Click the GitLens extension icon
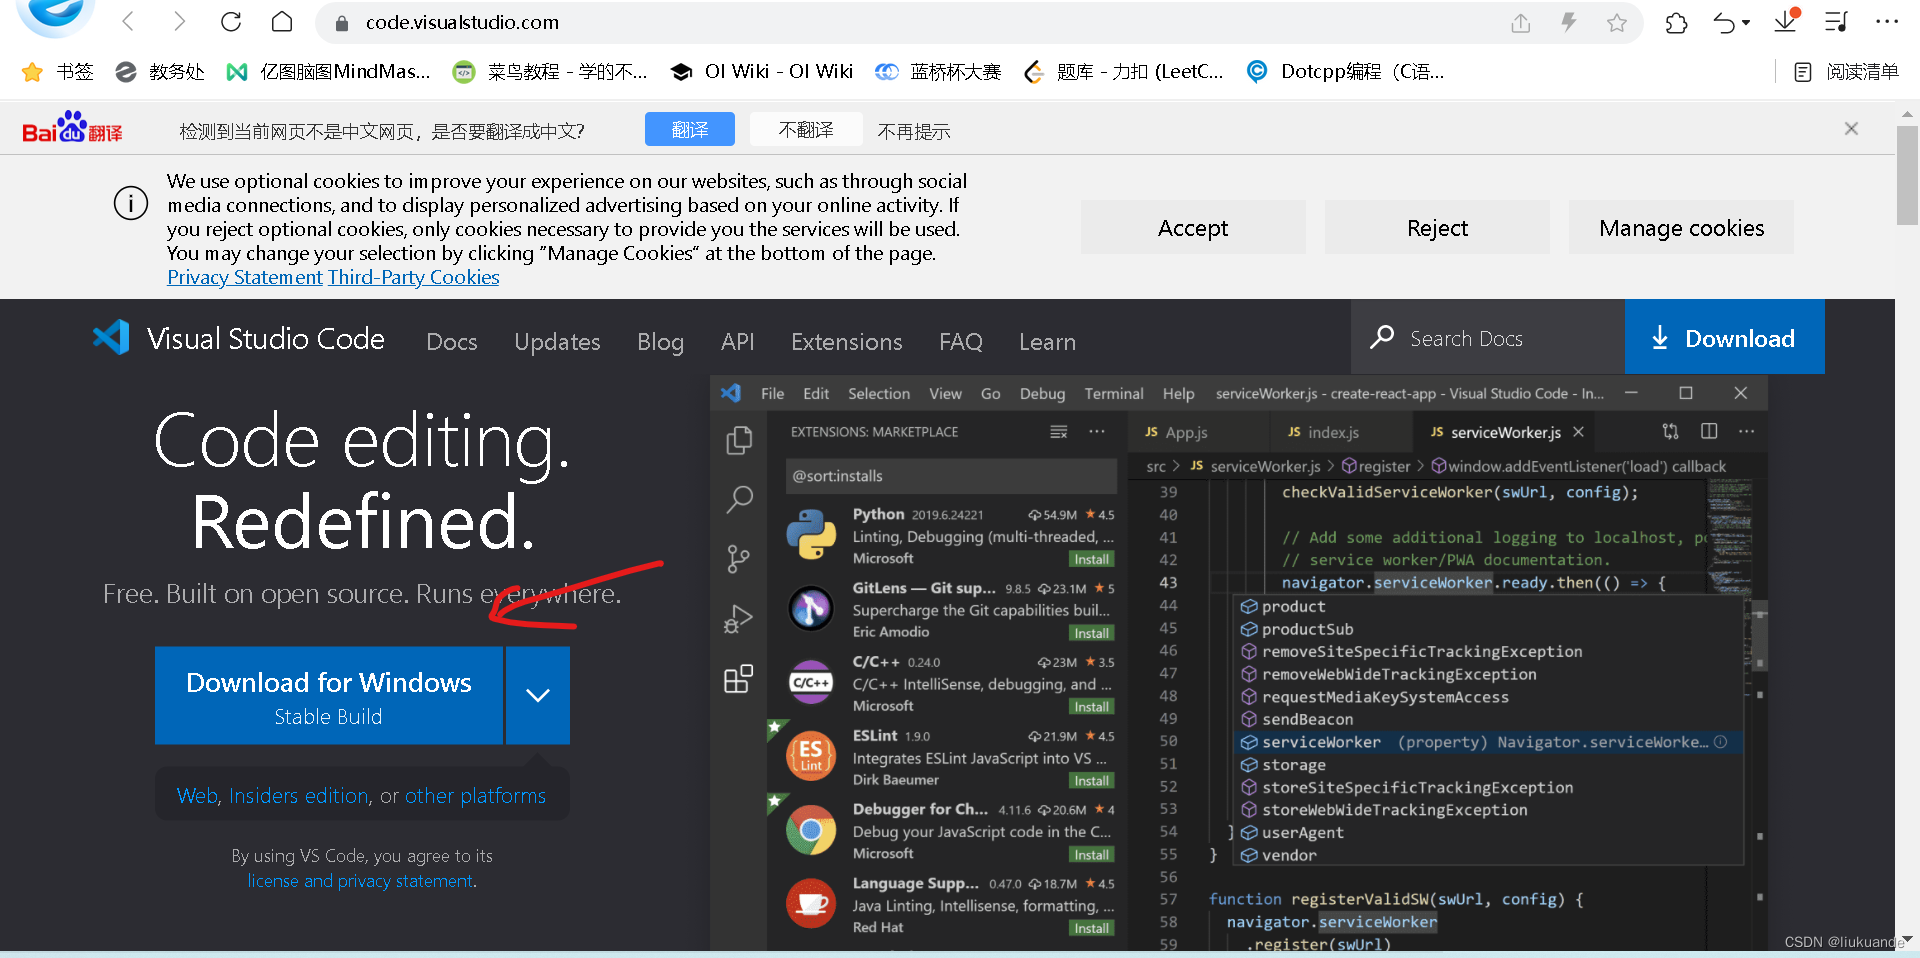Image resolution: width=1920 pixels, height=958 pixels. (x=811, y=608)
